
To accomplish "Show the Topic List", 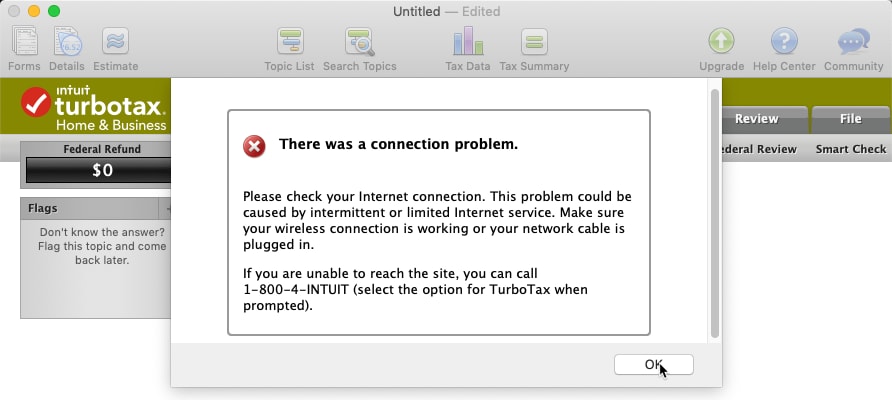I will coord(290,42).
